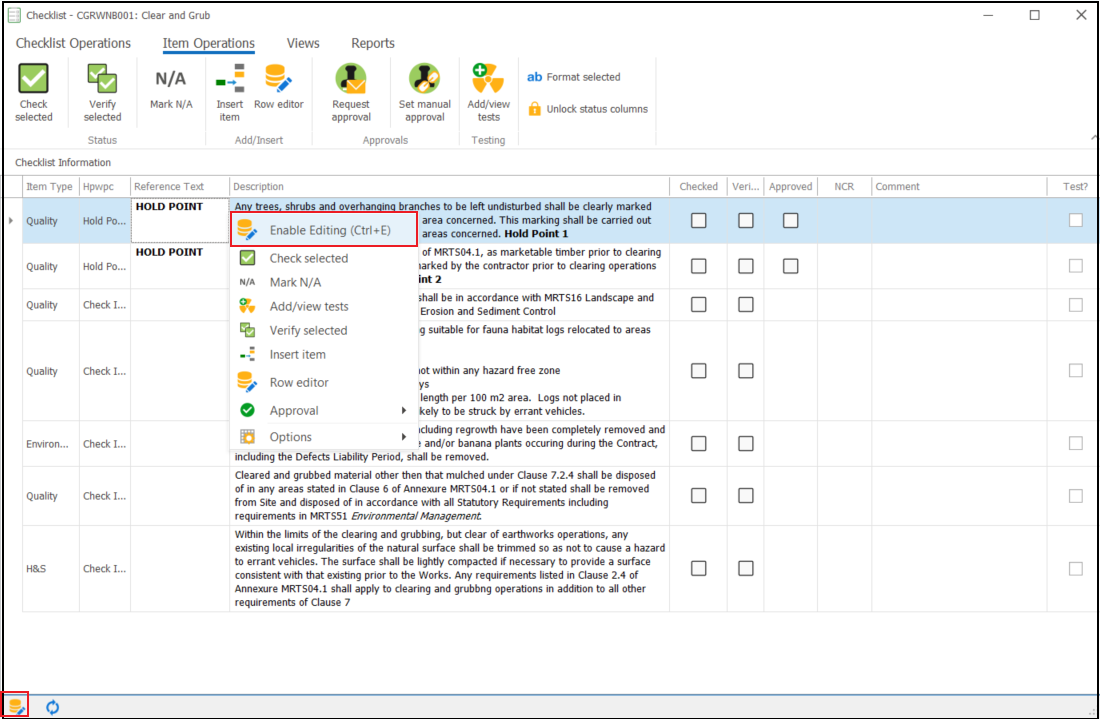Click the row indicator arrow of first row
Viewport: 1100px width, 719px height.
coord(11,220)
